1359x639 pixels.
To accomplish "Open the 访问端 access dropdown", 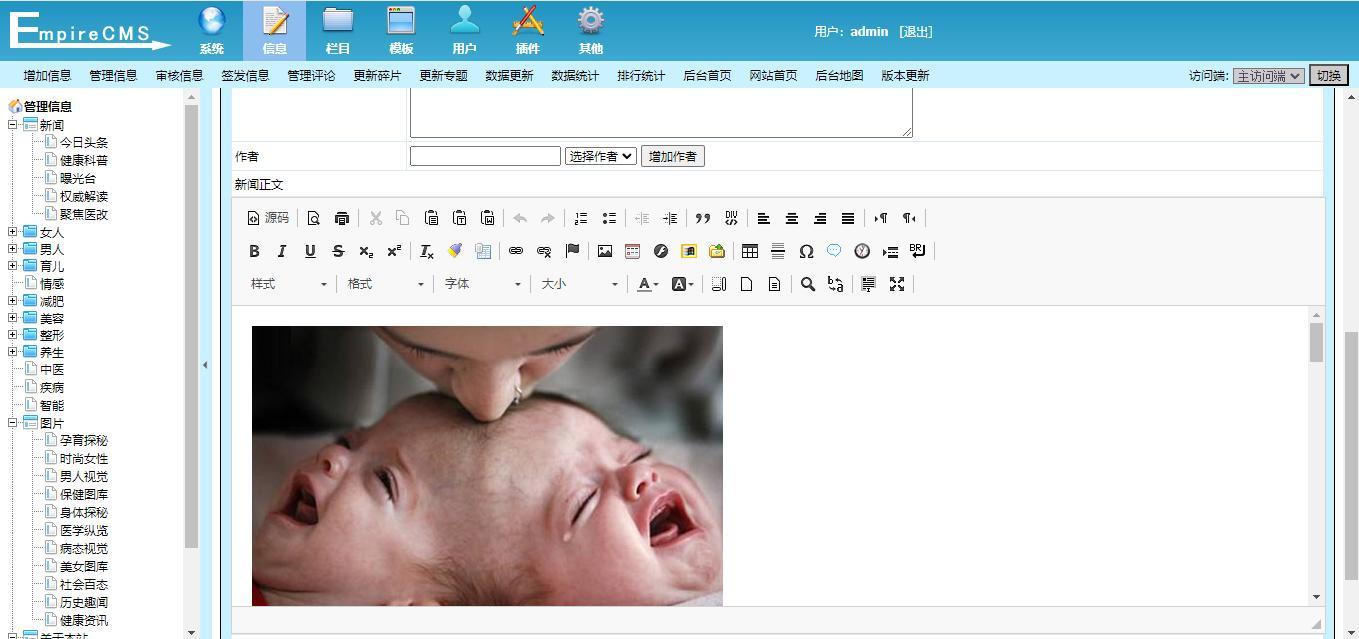I will tap(1268, 76).
